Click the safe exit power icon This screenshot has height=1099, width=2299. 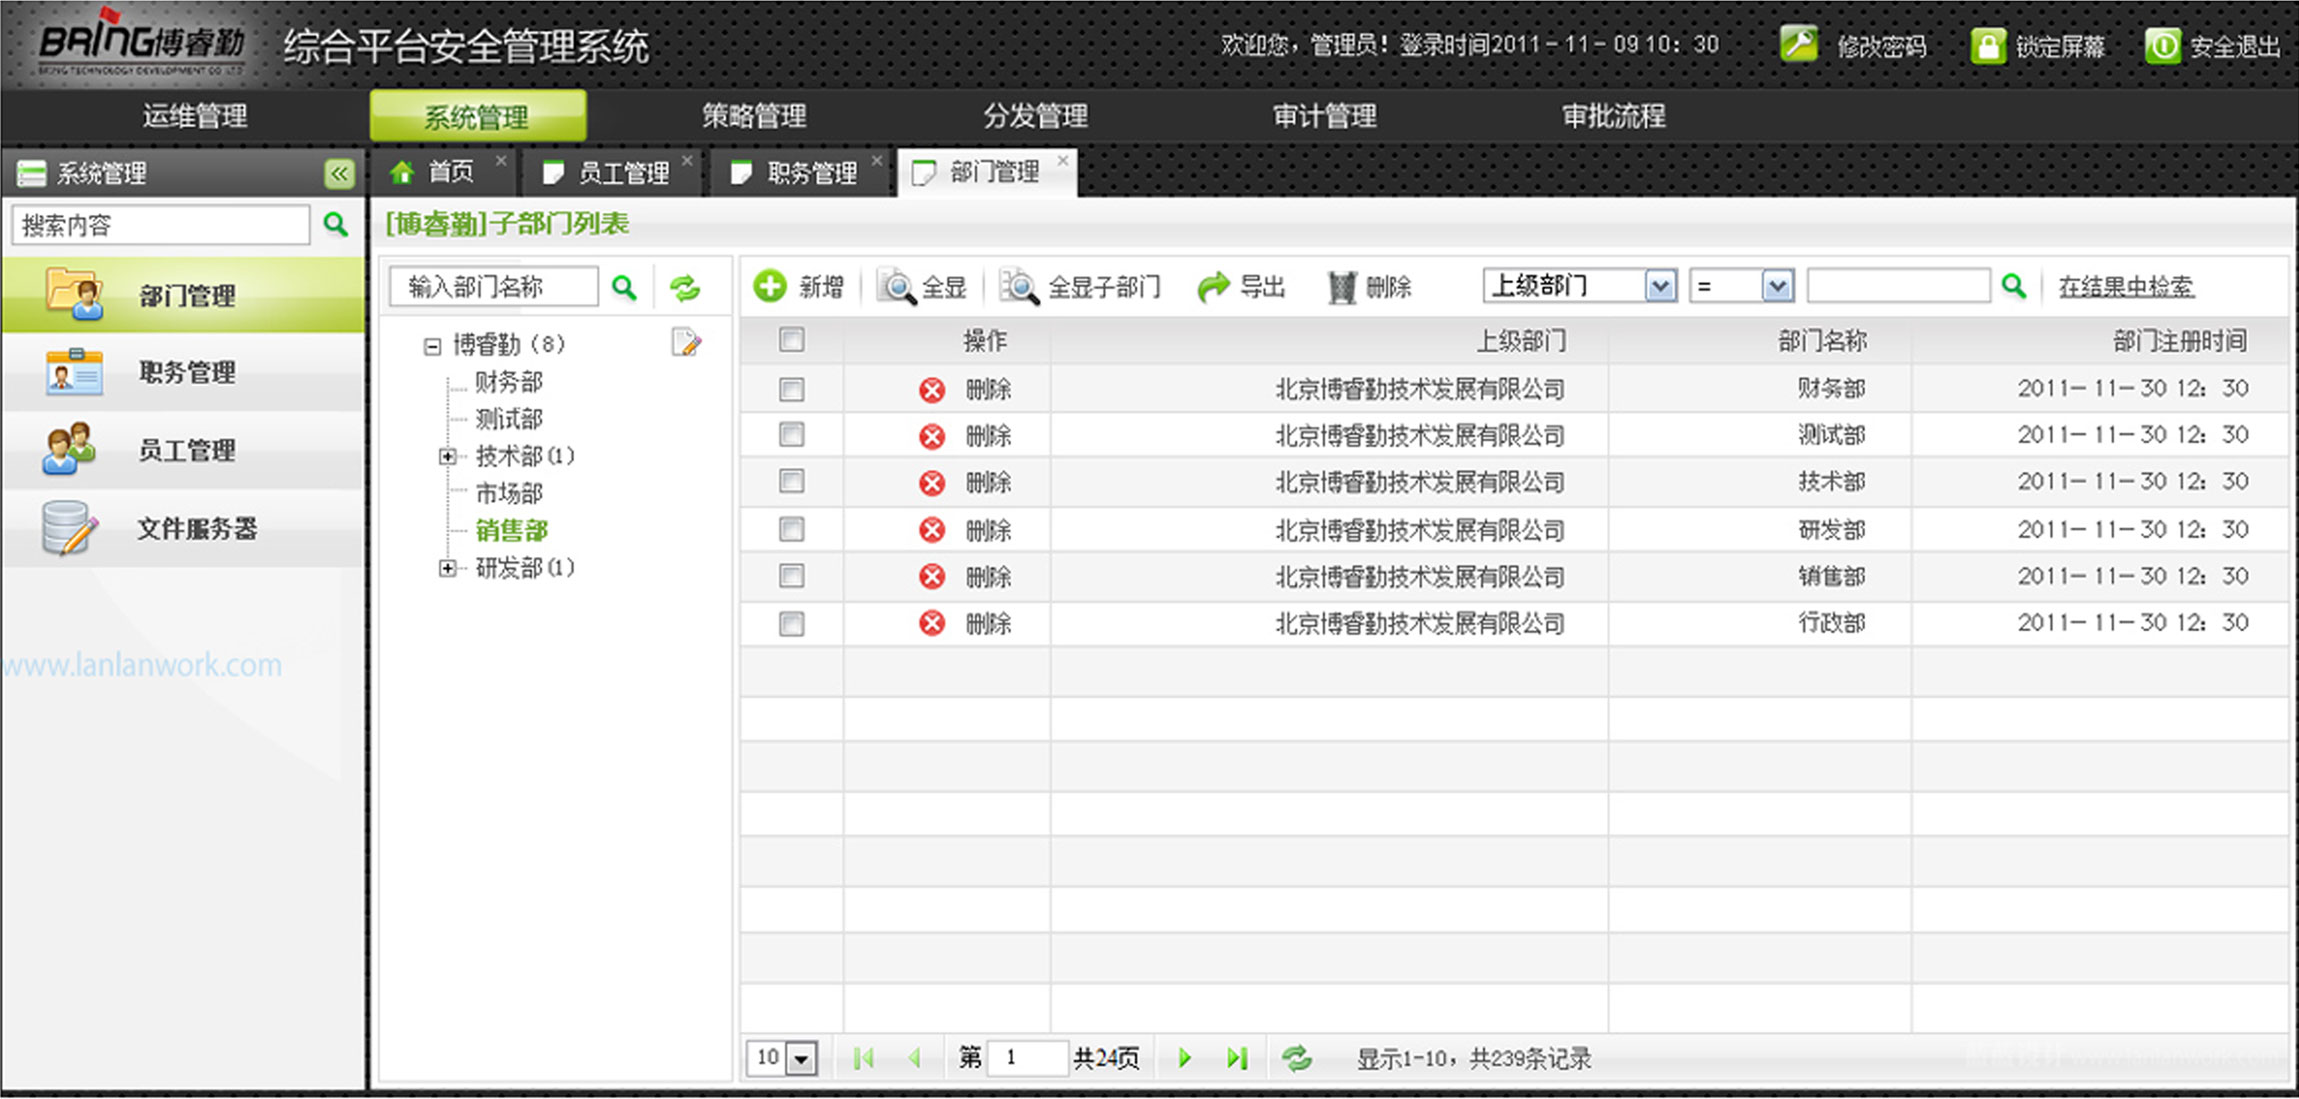pos(2162,46)
